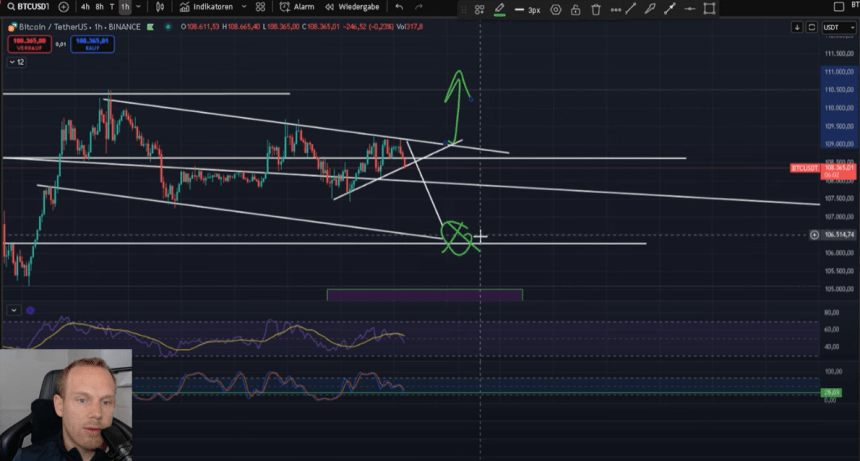
Task: Collapse the lower indicator pane chevron
Action: click(x=14, y=310)
